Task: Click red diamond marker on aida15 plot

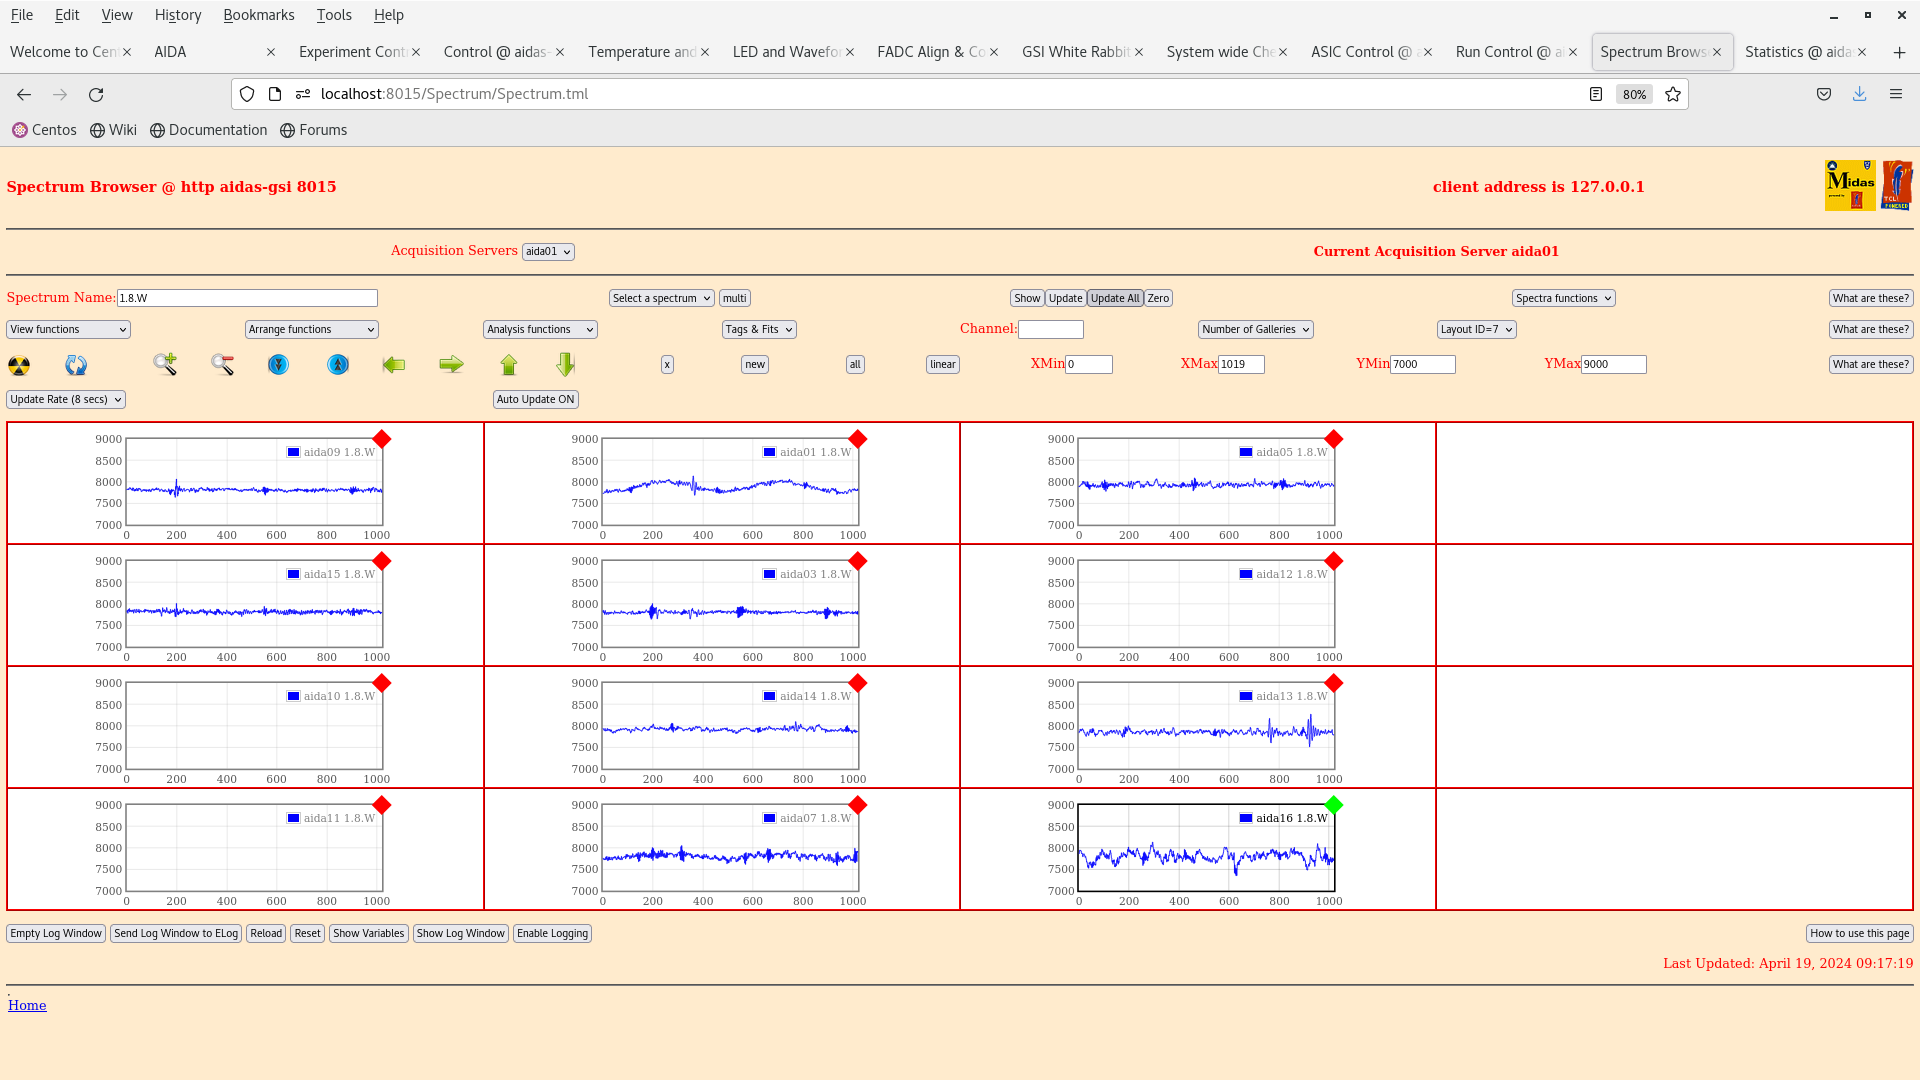Action: pos(382,561)
